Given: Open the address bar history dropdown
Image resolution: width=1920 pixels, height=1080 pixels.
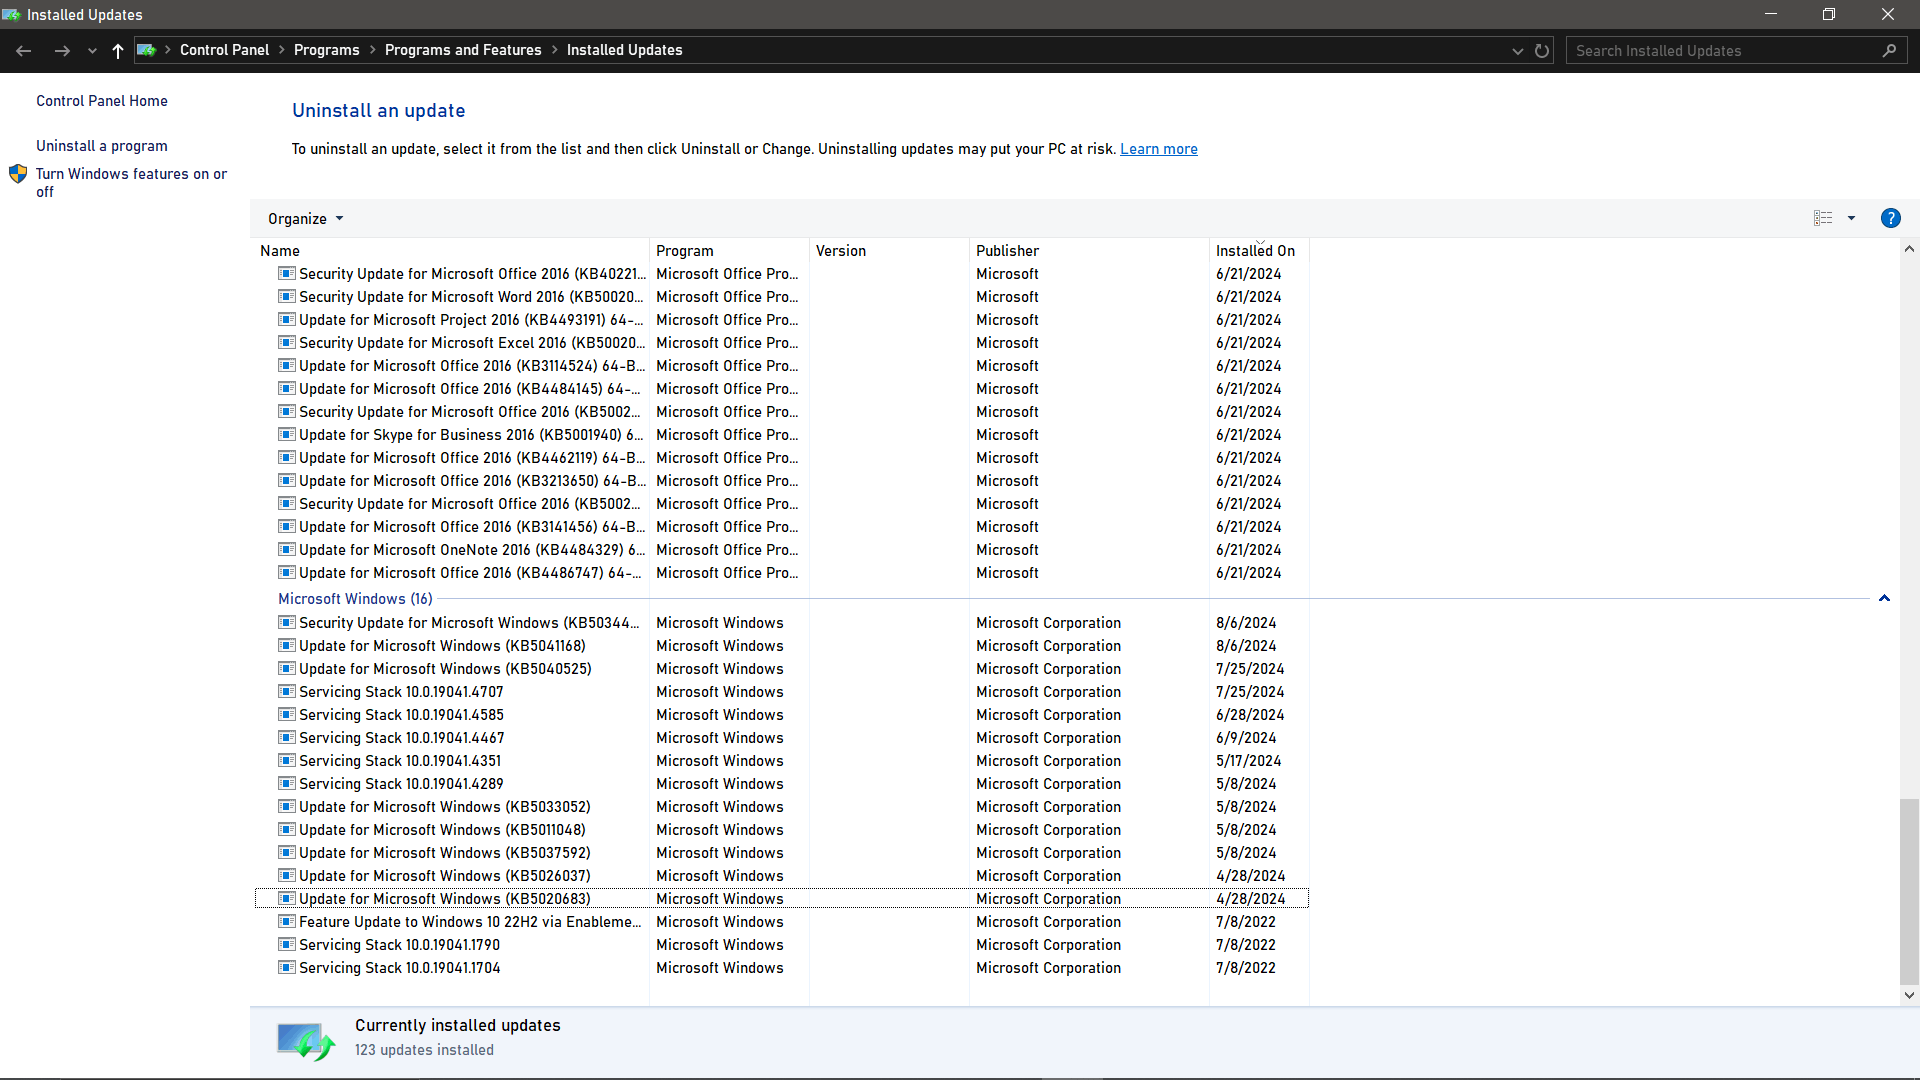Looking at the screenshot, I should tap(1517, 51).
